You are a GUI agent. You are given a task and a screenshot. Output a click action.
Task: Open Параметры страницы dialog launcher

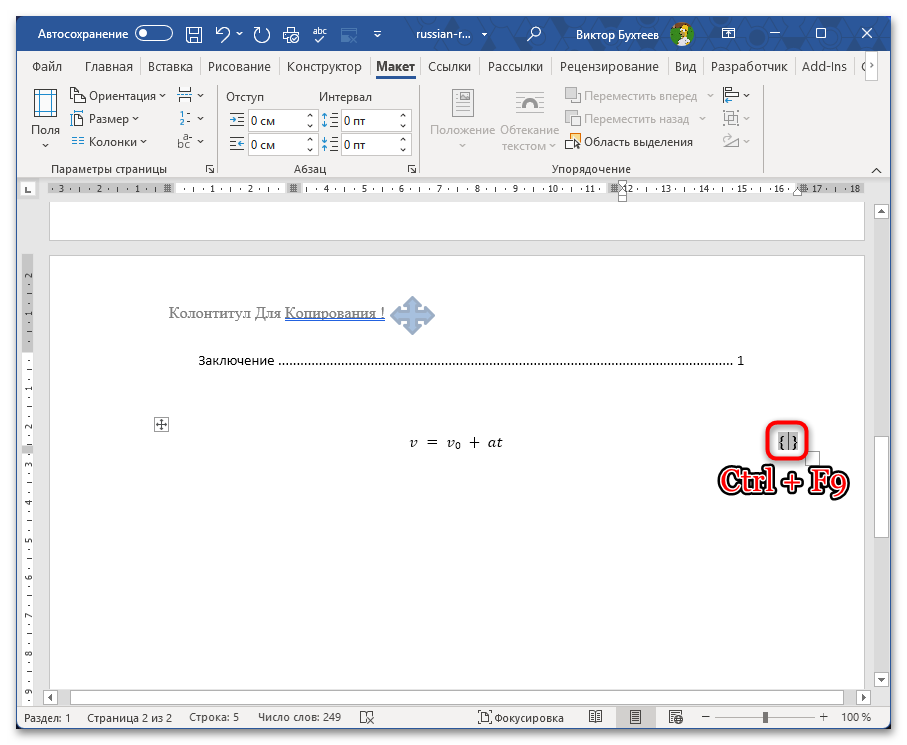point(210,169)
